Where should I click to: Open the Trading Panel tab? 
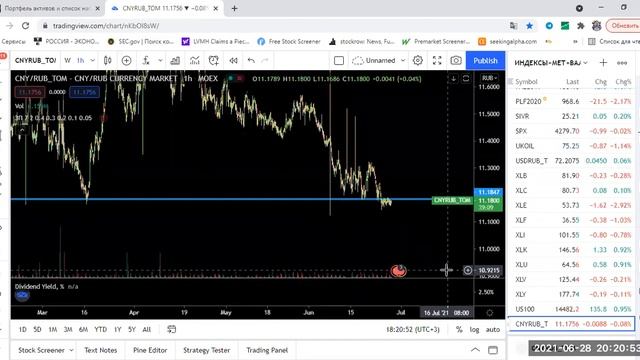click(267, 350)
